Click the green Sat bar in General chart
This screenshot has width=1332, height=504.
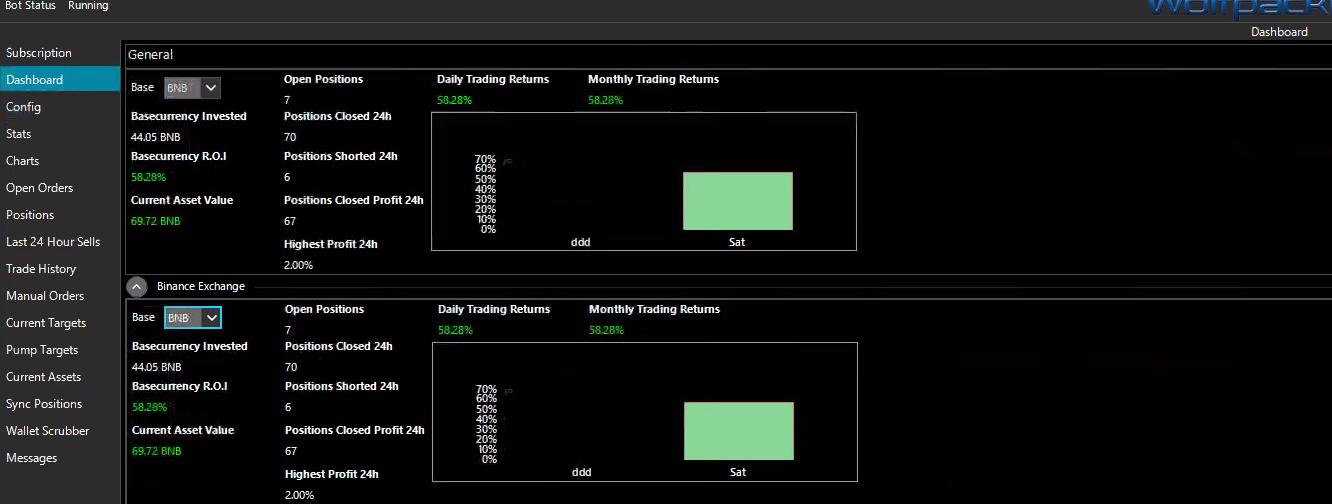(738, 201)
